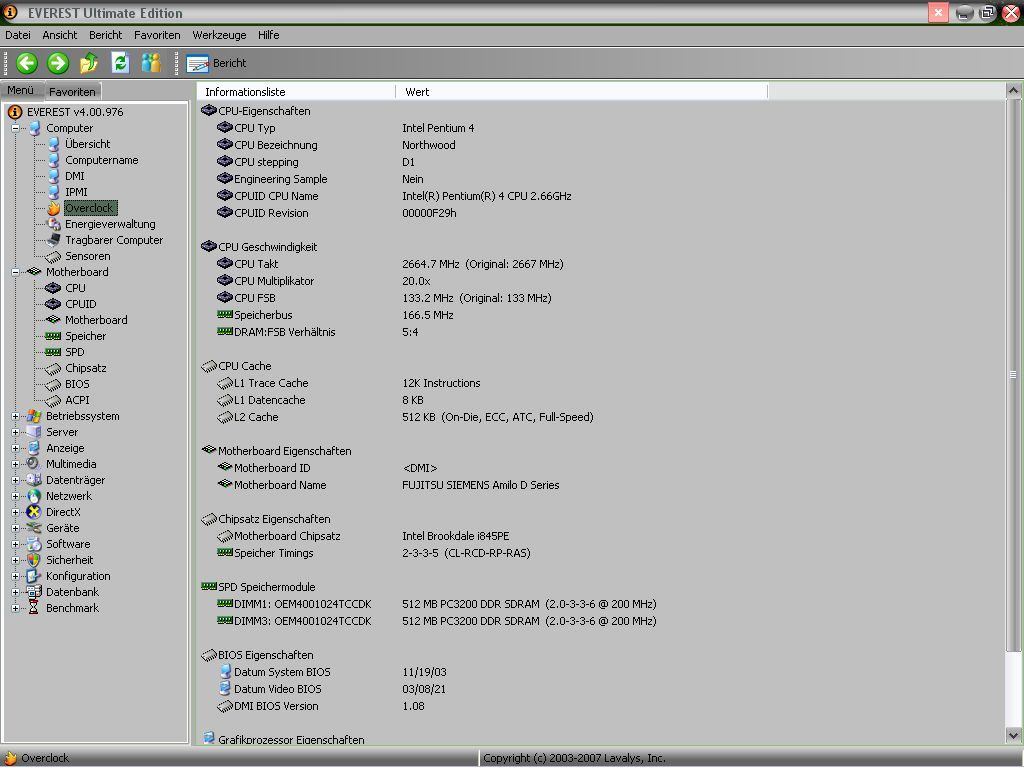Collapse the Motherboard tree node
1024x768 pixels.
coord(15,272)
